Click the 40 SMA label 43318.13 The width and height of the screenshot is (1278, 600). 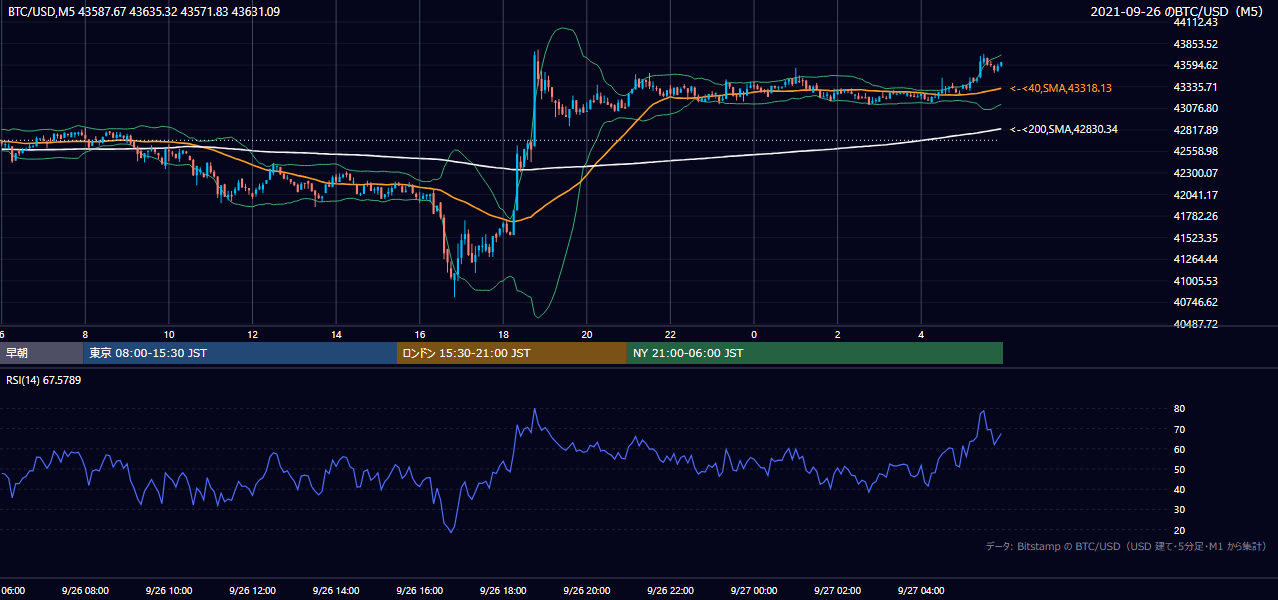[x=1061, y=88]
